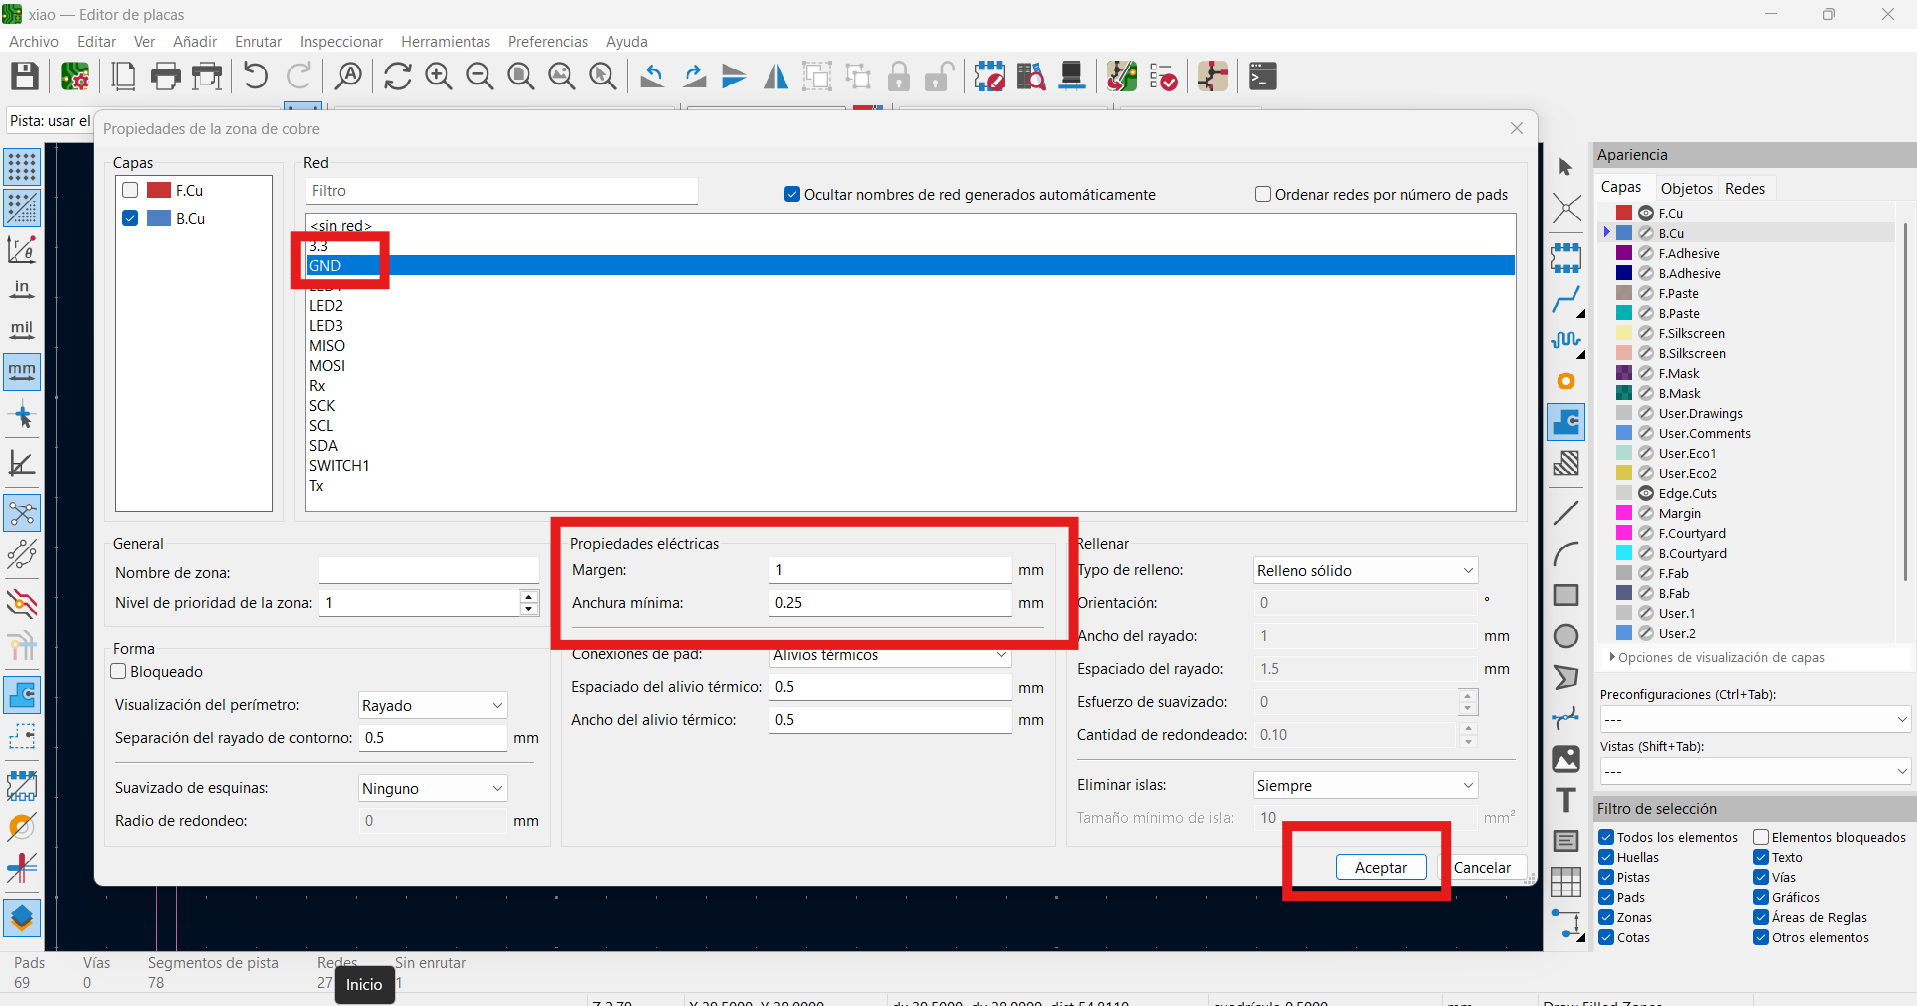1917x1006 pixels.
Task: Switch units to inches icon
Action: pos(22,290)
